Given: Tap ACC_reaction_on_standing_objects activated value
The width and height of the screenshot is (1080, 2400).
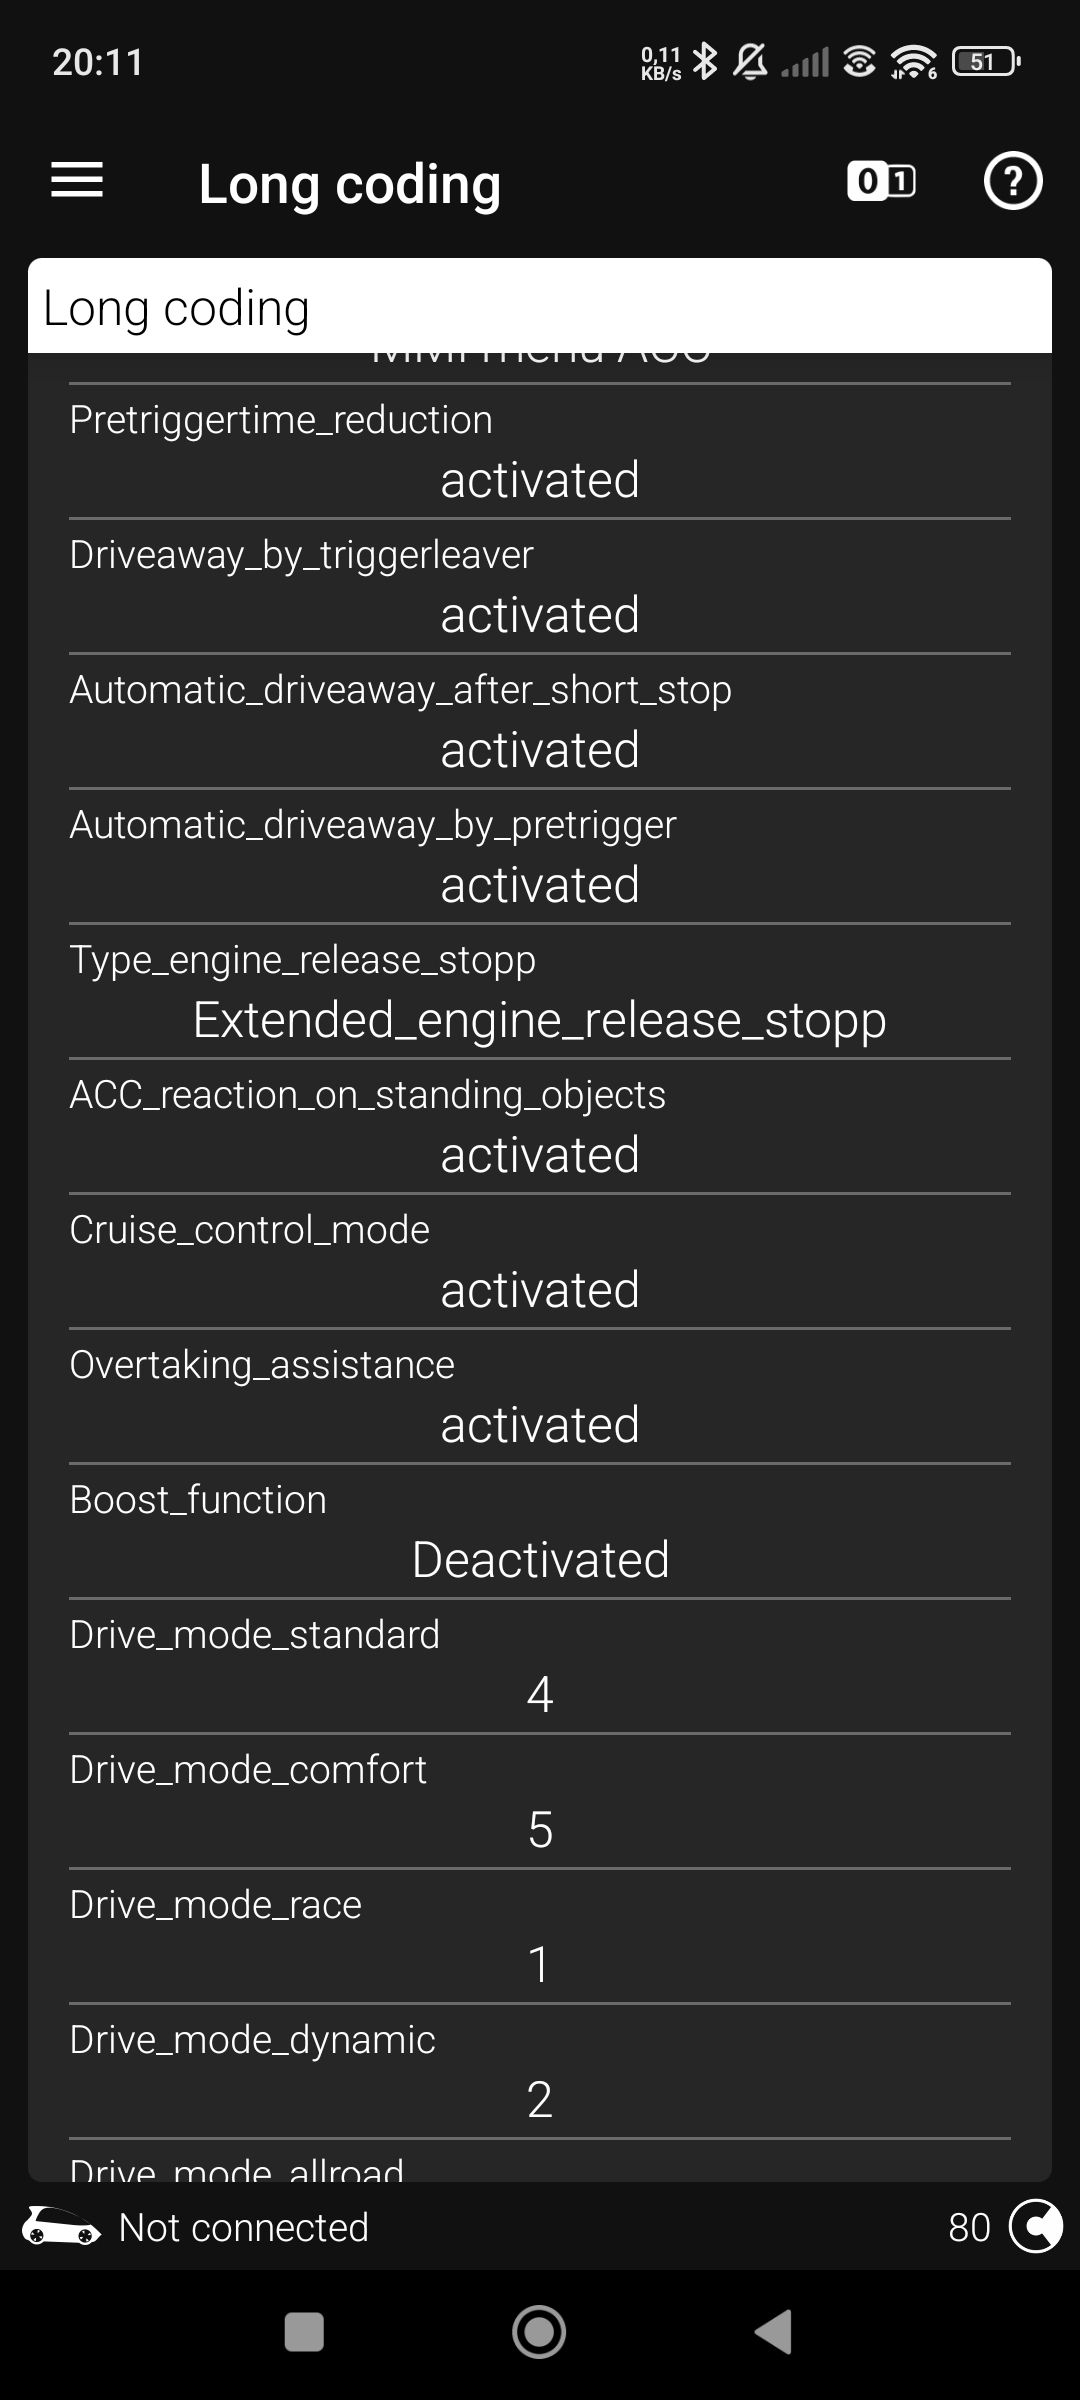Looking at the screenshot, I should pyautogui.click(x=540, y=1155).
